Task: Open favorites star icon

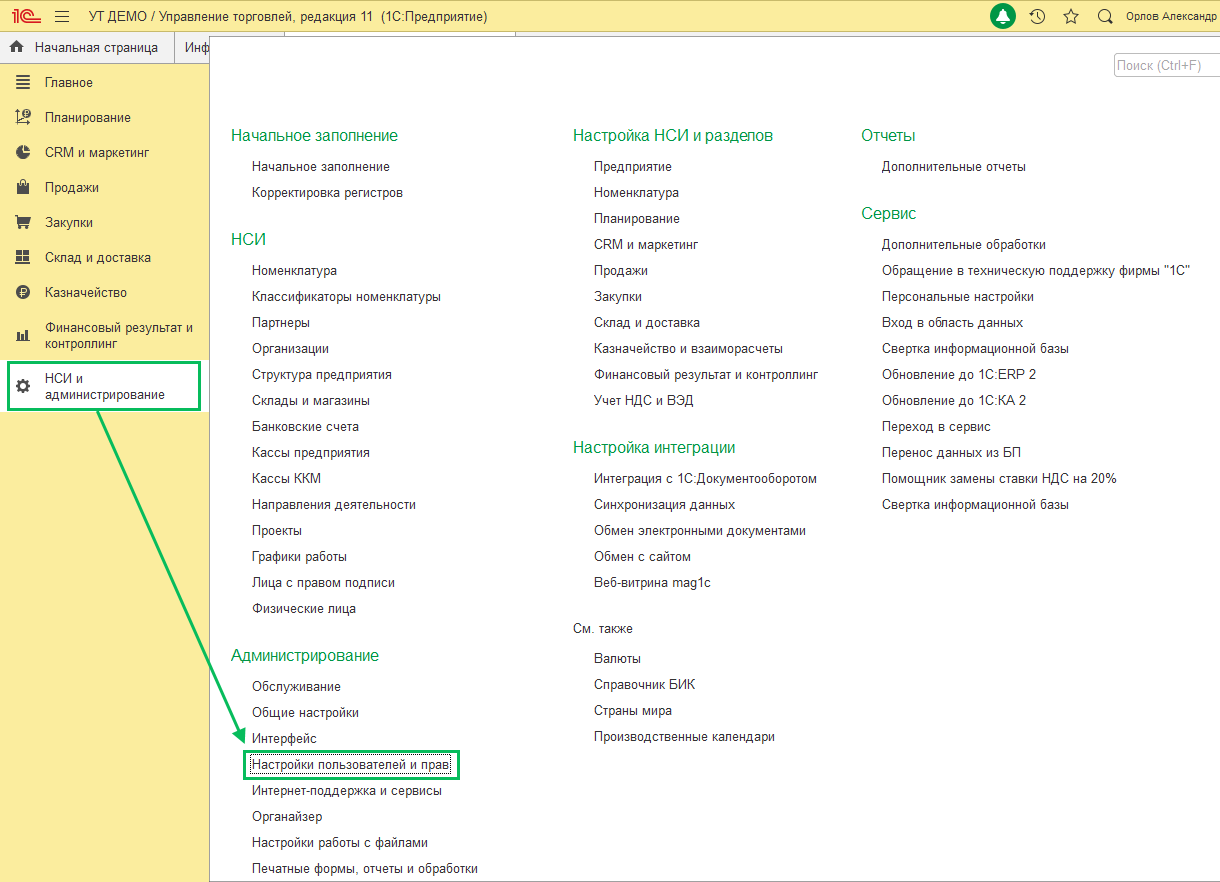Action: (x=1071, y=17)
